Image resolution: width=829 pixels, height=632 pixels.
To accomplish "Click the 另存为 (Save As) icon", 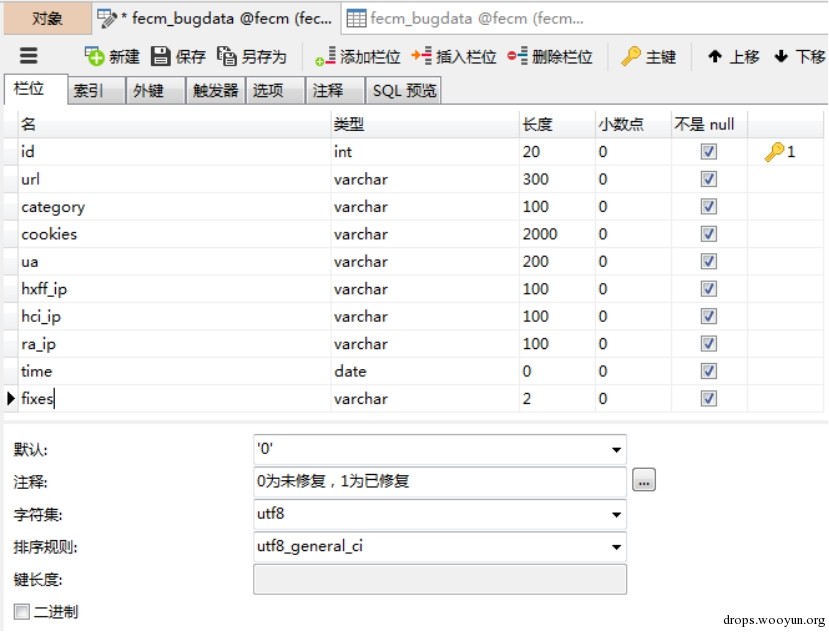I will tap(226, 56).
